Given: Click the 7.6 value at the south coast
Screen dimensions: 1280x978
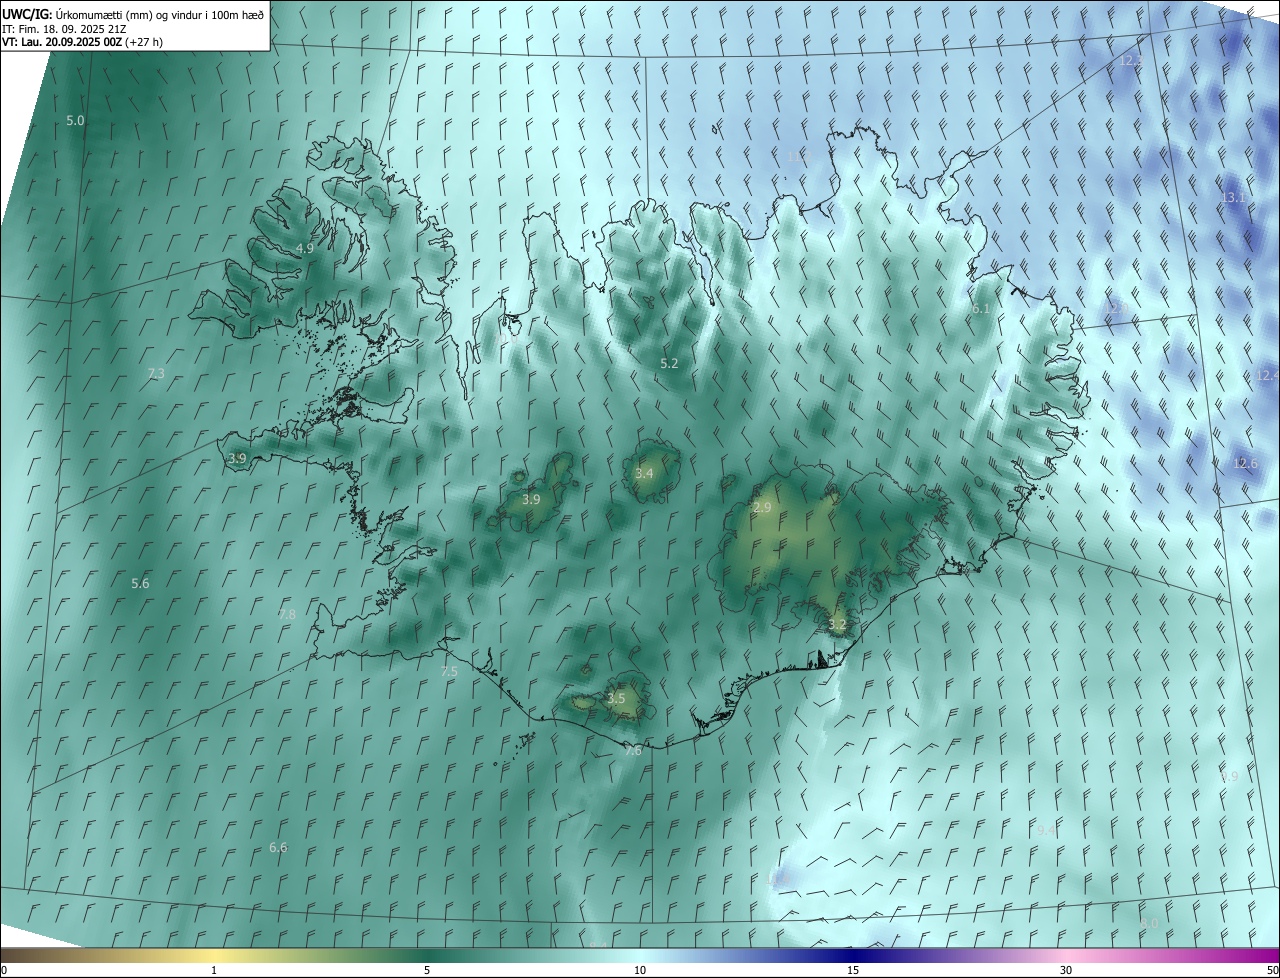Looking at the screenshot, I should click(x=633, y=750).
